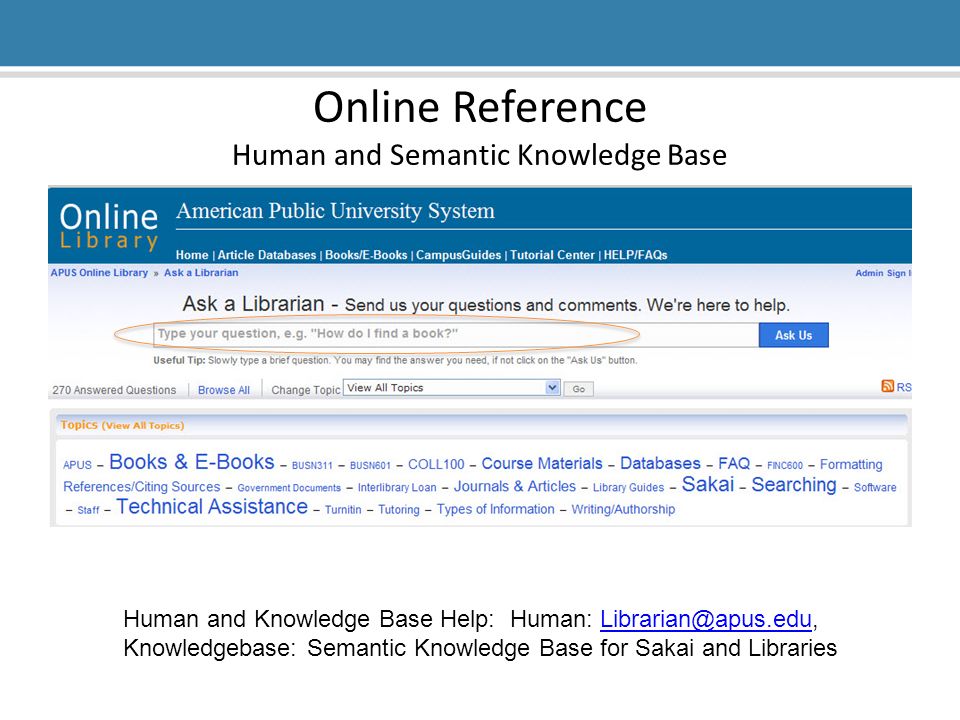Open the Government Documents topic

tap(289, 488)
